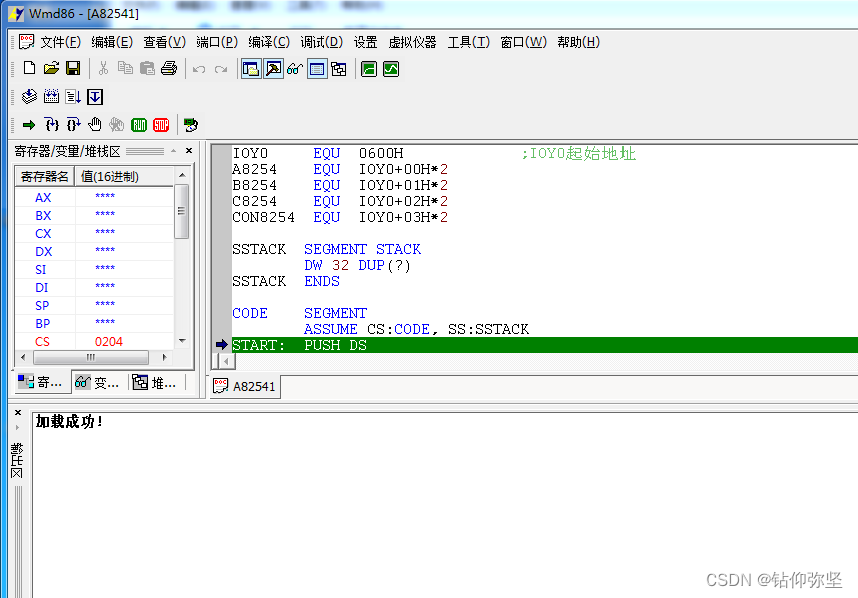Click the register list scroll-up arrow
This screenshot has height=598, width=858.
click(182, 175)
